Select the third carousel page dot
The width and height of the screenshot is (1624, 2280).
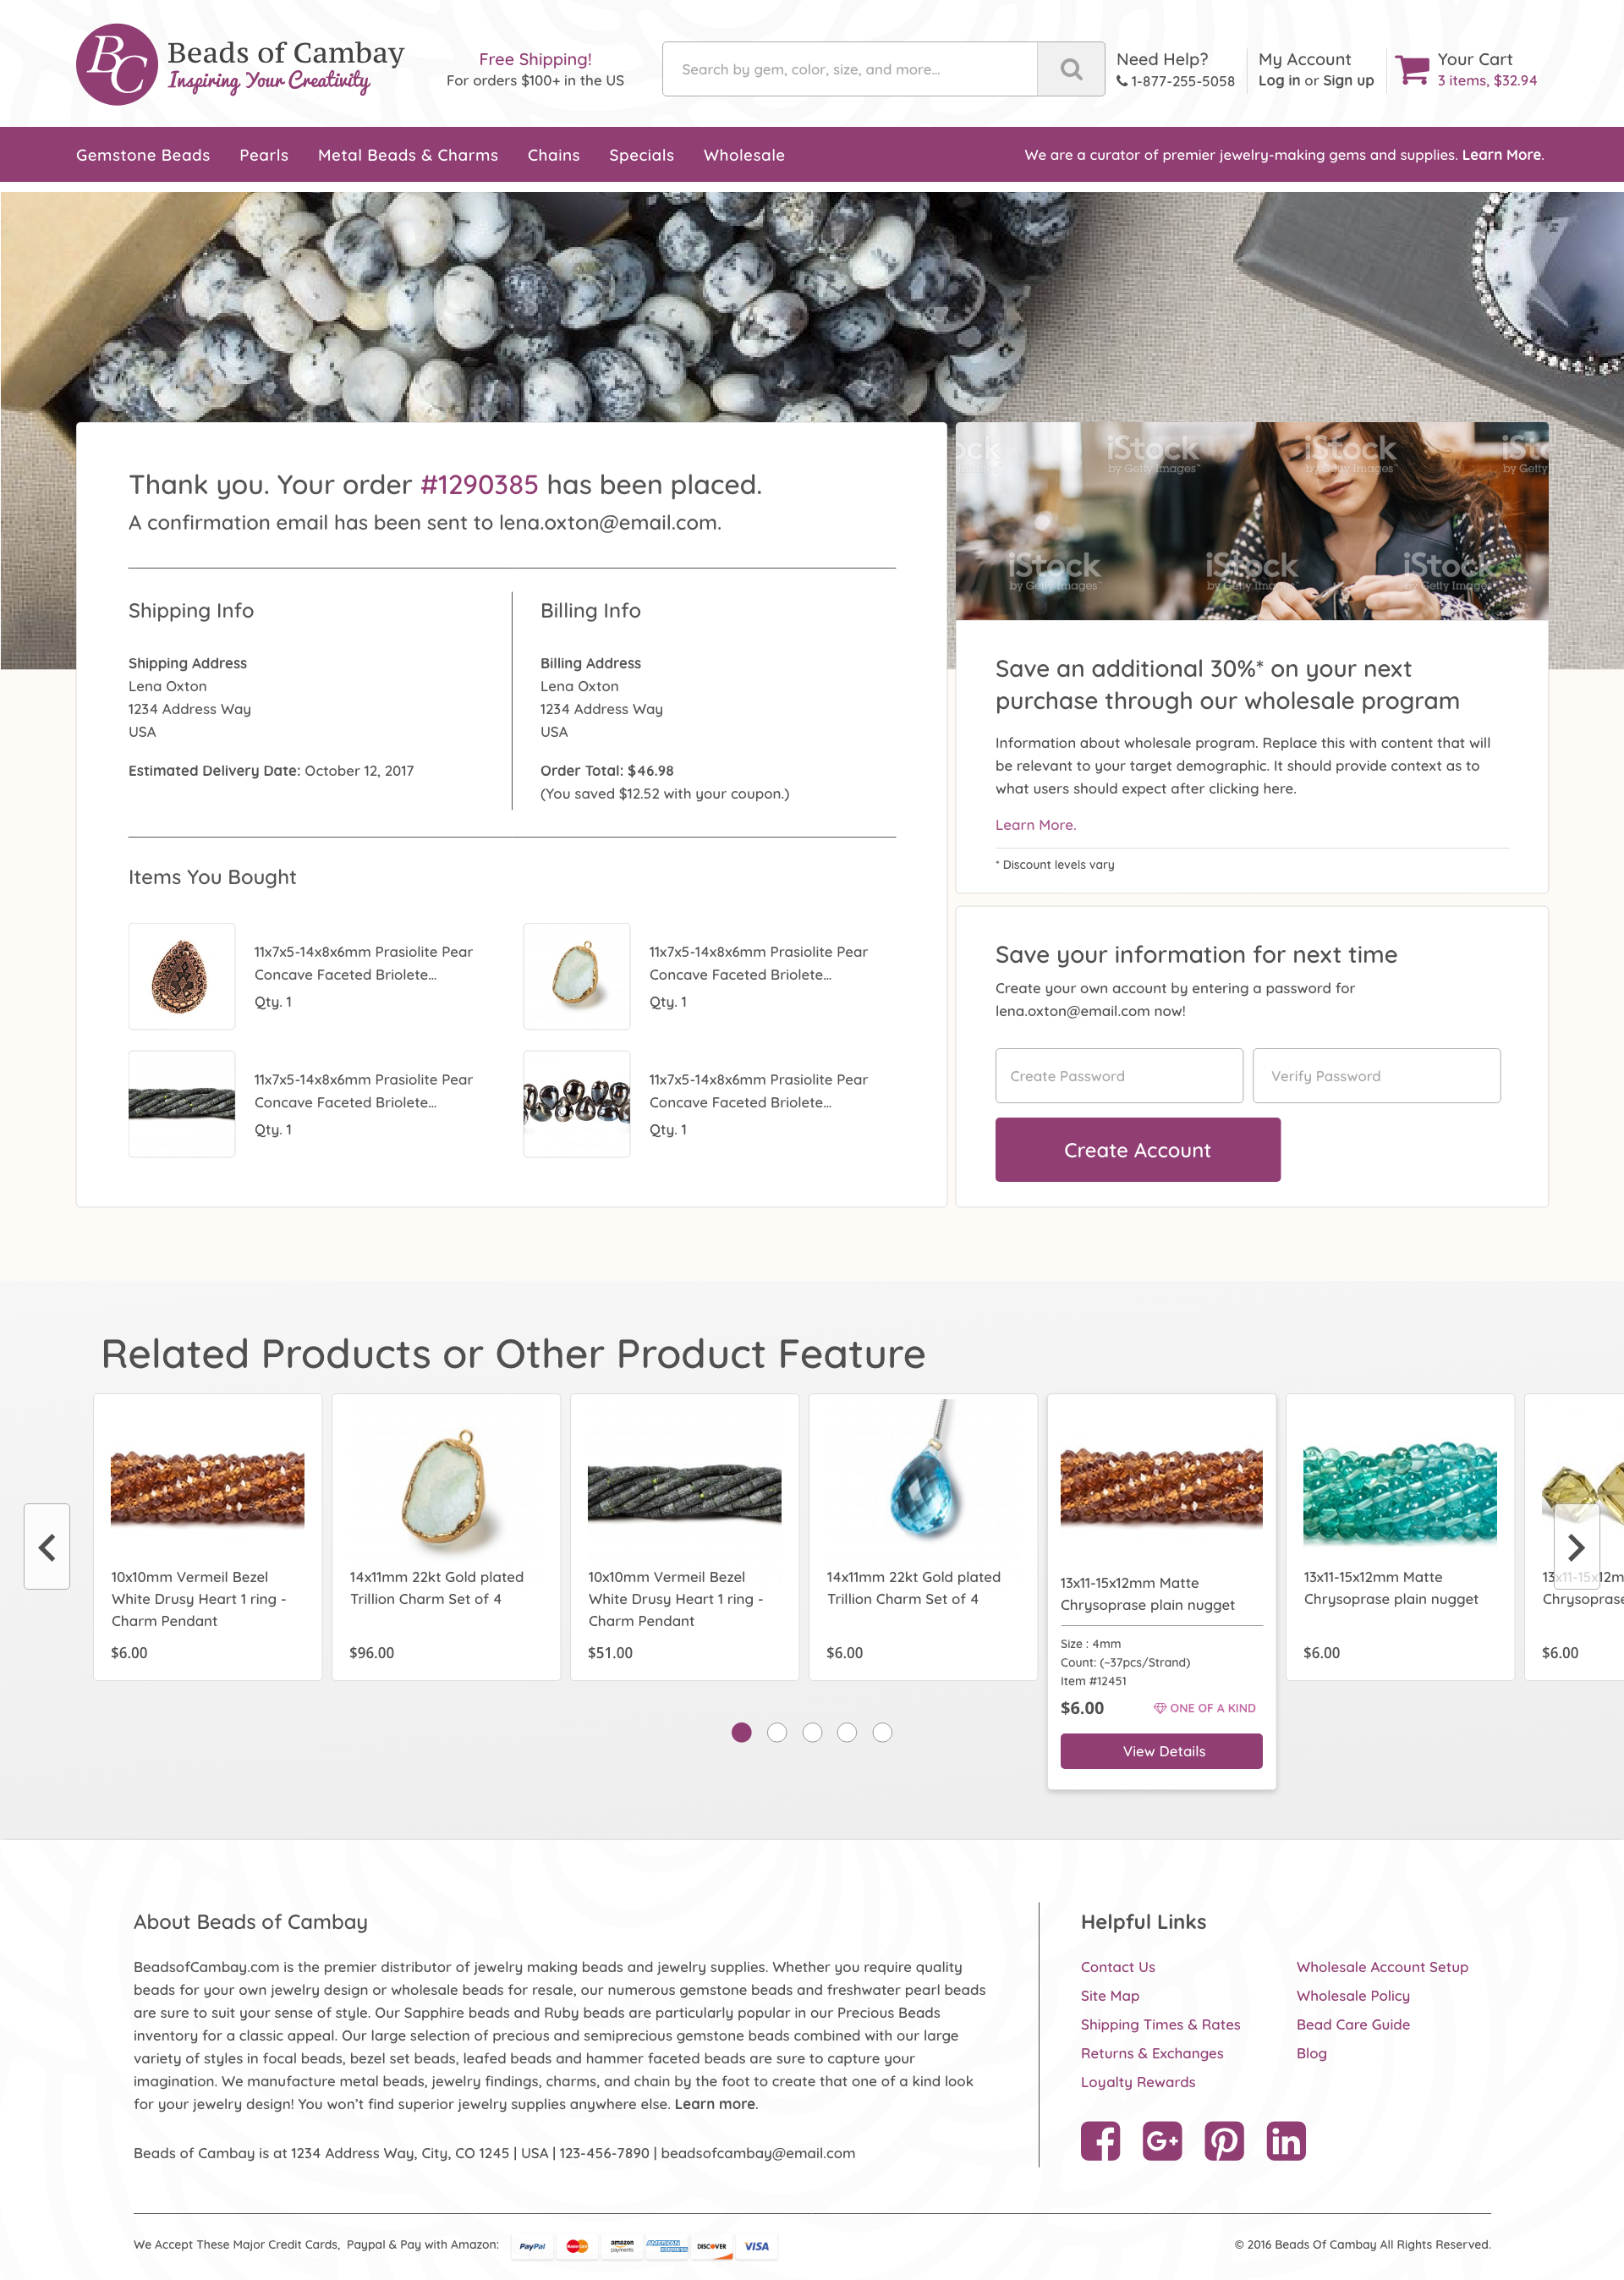(x=812, y=1732)
